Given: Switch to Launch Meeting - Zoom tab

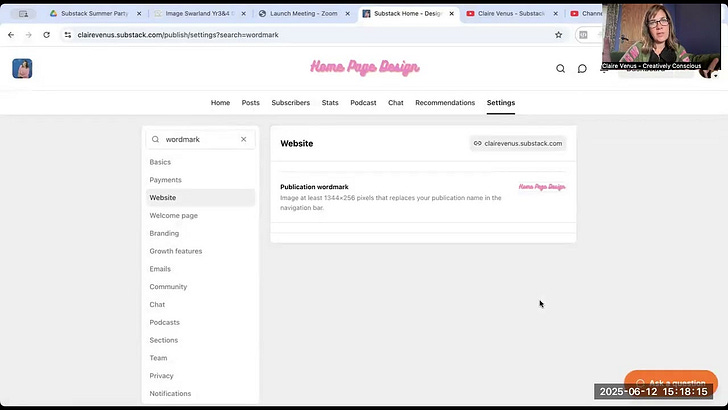Looking at the screenshot, I should click(x=304, y=14).
